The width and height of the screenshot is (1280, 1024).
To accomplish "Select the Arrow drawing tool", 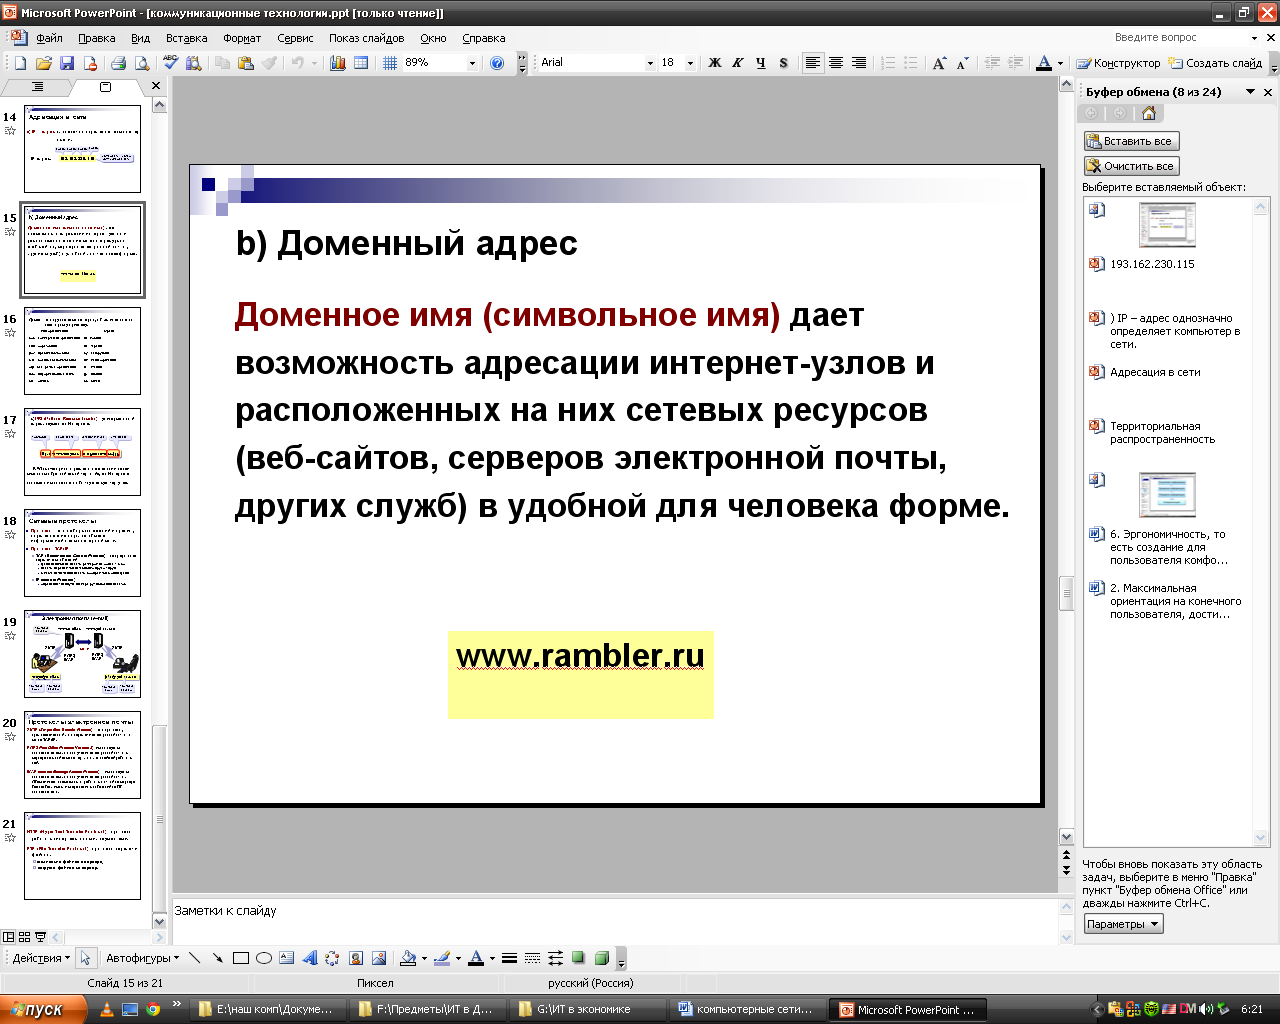I will (217, 958).
